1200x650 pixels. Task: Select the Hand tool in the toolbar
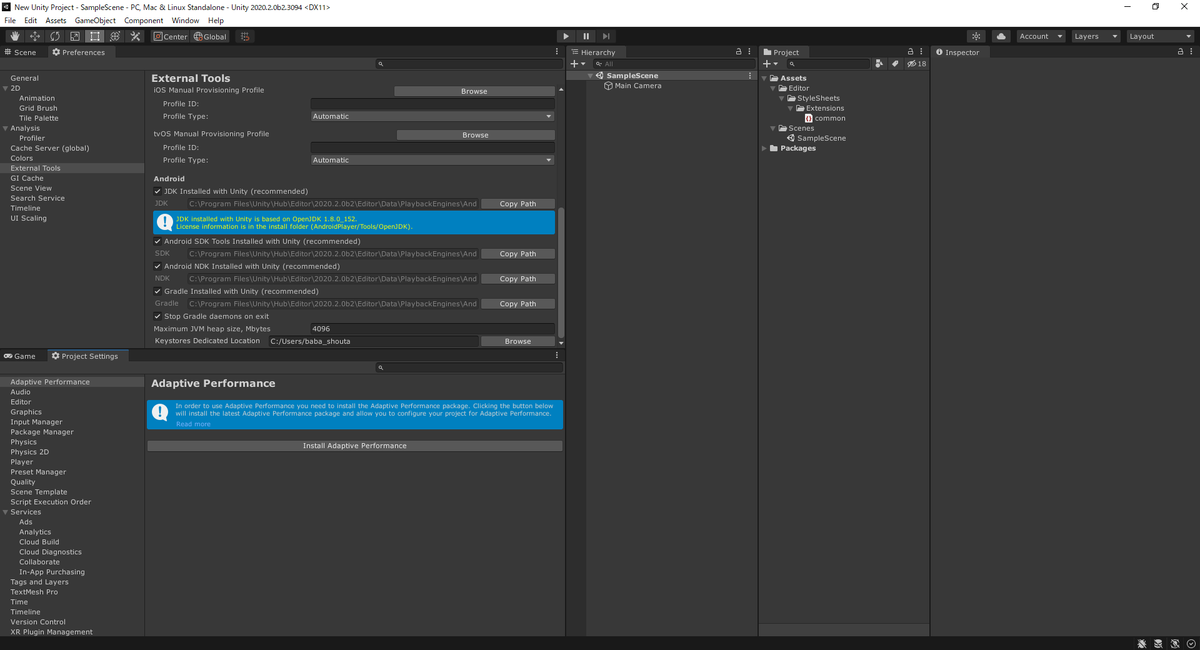(x=14, y=36)
